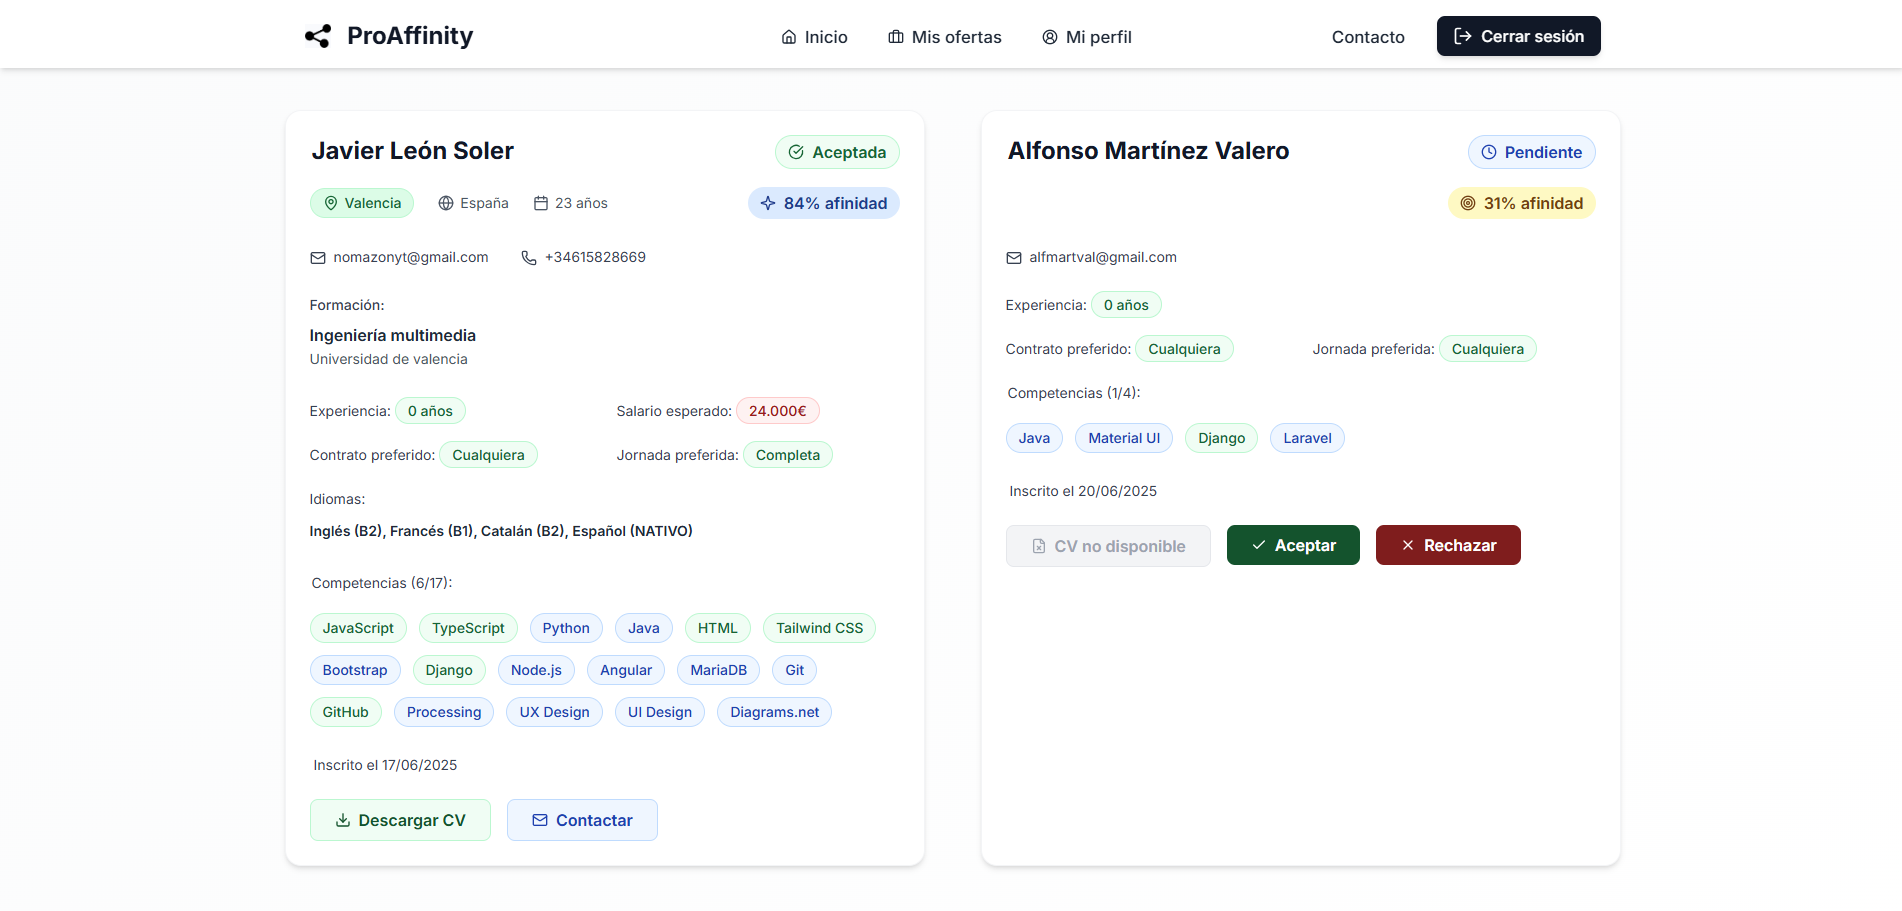Select the Tailwind CSS competency tag
This screenshot has height=911, width=1902.
[819, 628]
